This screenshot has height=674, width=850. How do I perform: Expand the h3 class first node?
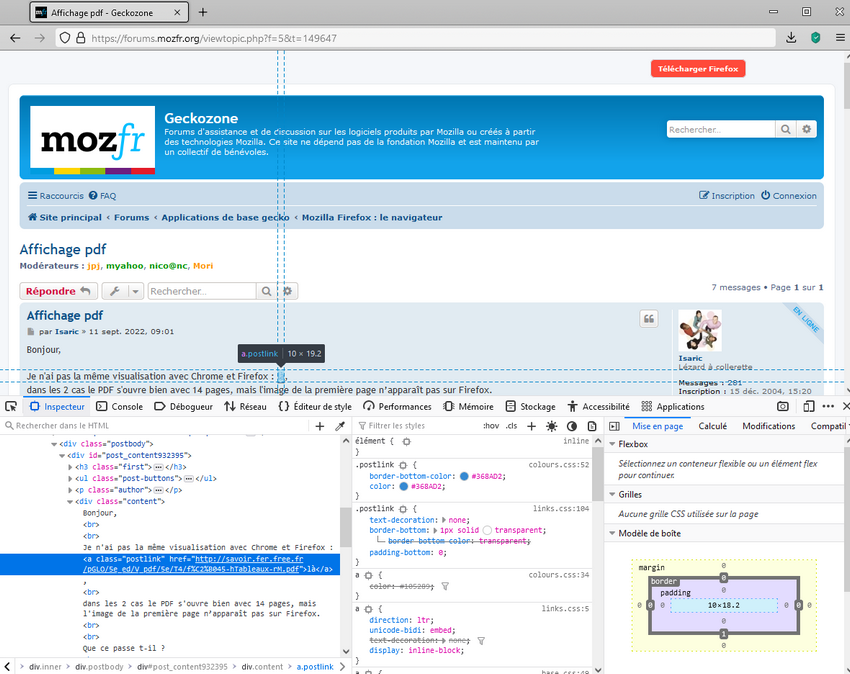(x=70, y=467)
